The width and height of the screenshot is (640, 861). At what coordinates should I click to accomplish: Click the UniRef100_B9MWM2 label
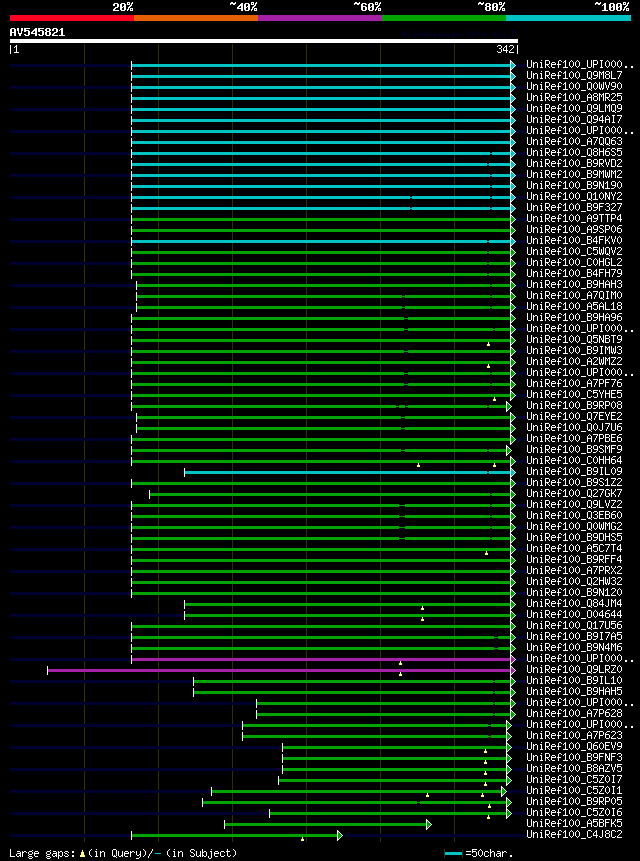pyautogui.click(x=574, y=175)
